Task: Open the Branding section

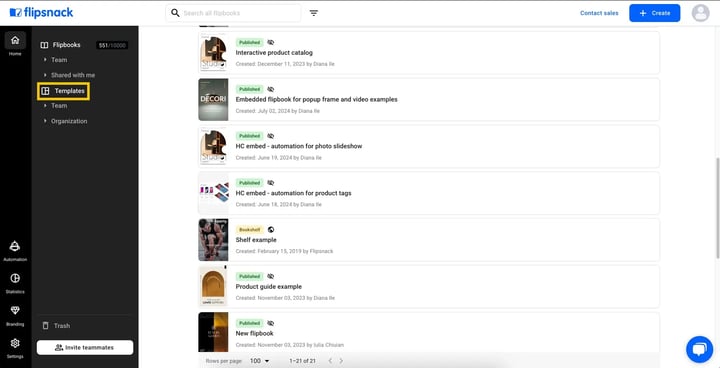Action: (15, 315)
